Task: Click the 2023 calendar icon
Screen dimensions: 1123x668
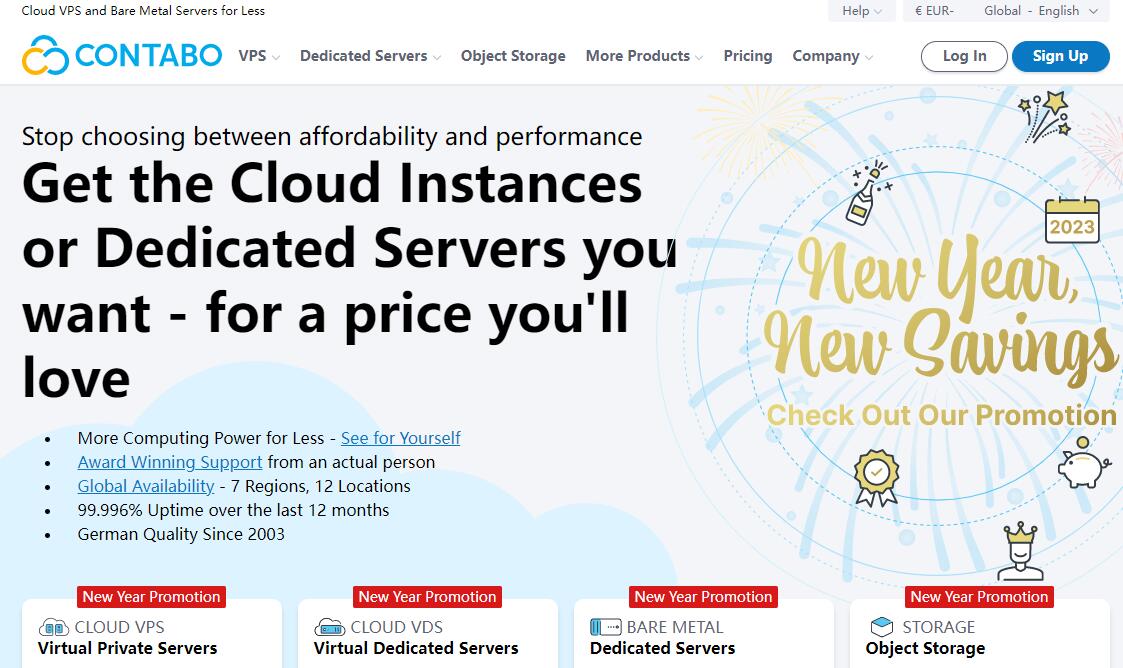Action: (1072, 220)
